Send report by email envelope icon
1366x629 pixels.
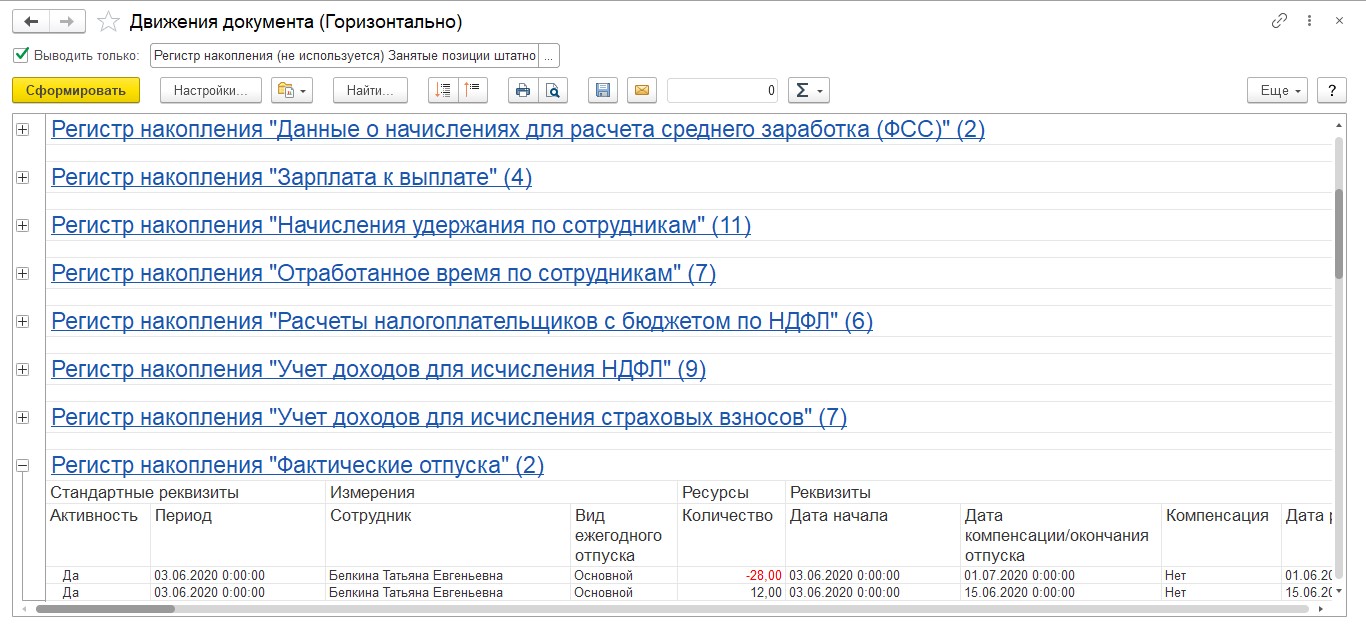point(642,90)
